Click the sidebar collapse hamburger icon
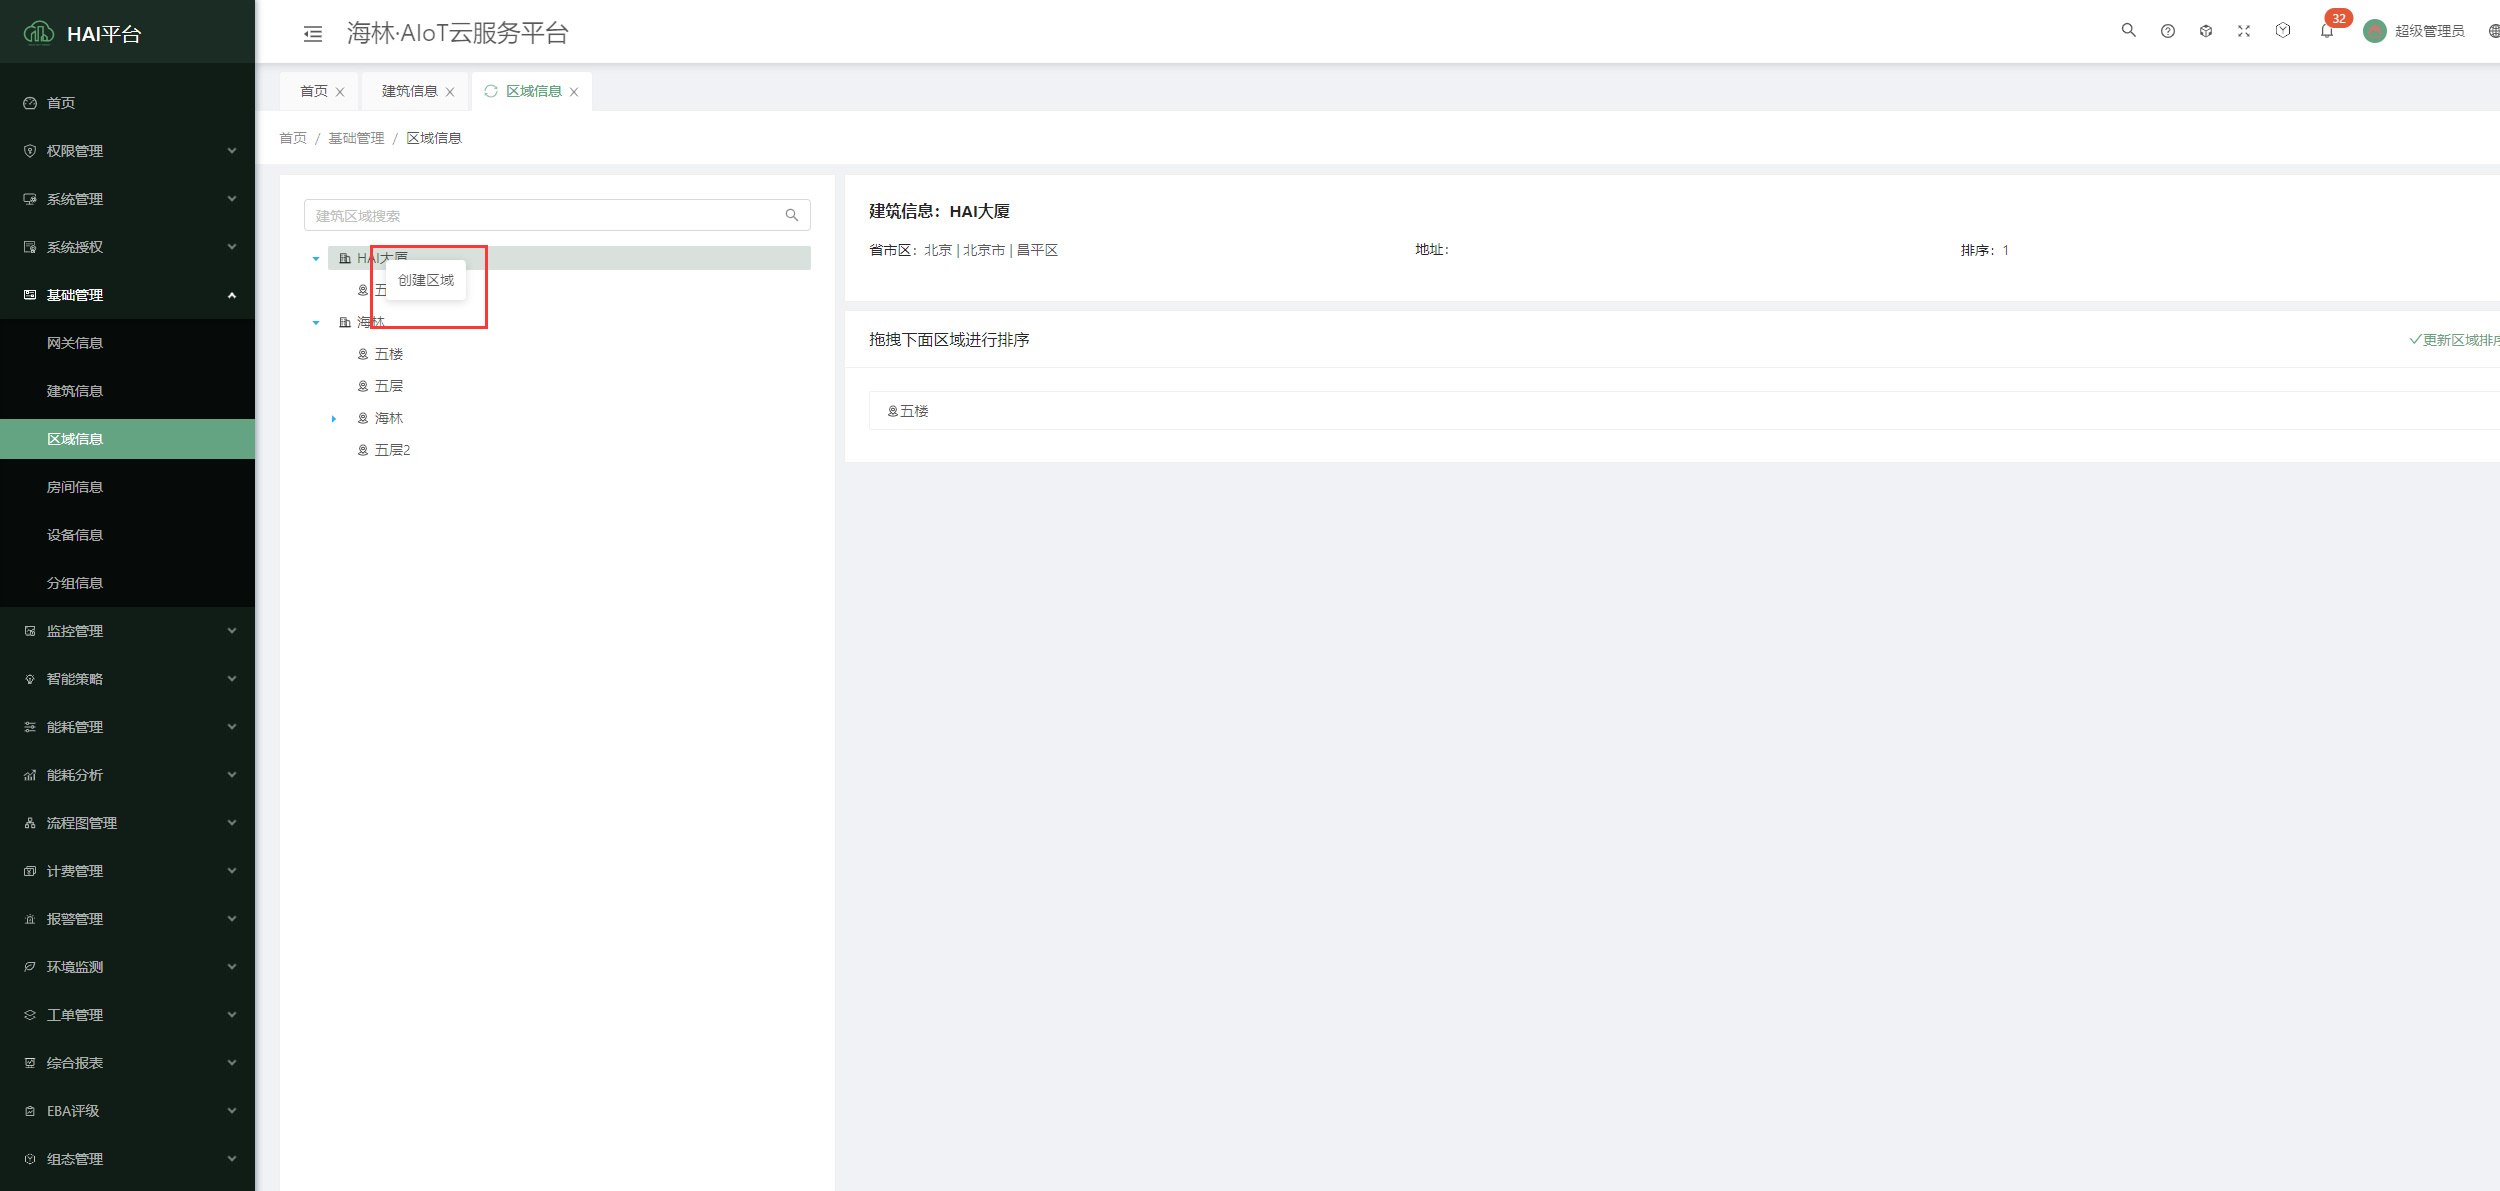The height and width of the screenshot is (1191, 2500). [313, 34]
